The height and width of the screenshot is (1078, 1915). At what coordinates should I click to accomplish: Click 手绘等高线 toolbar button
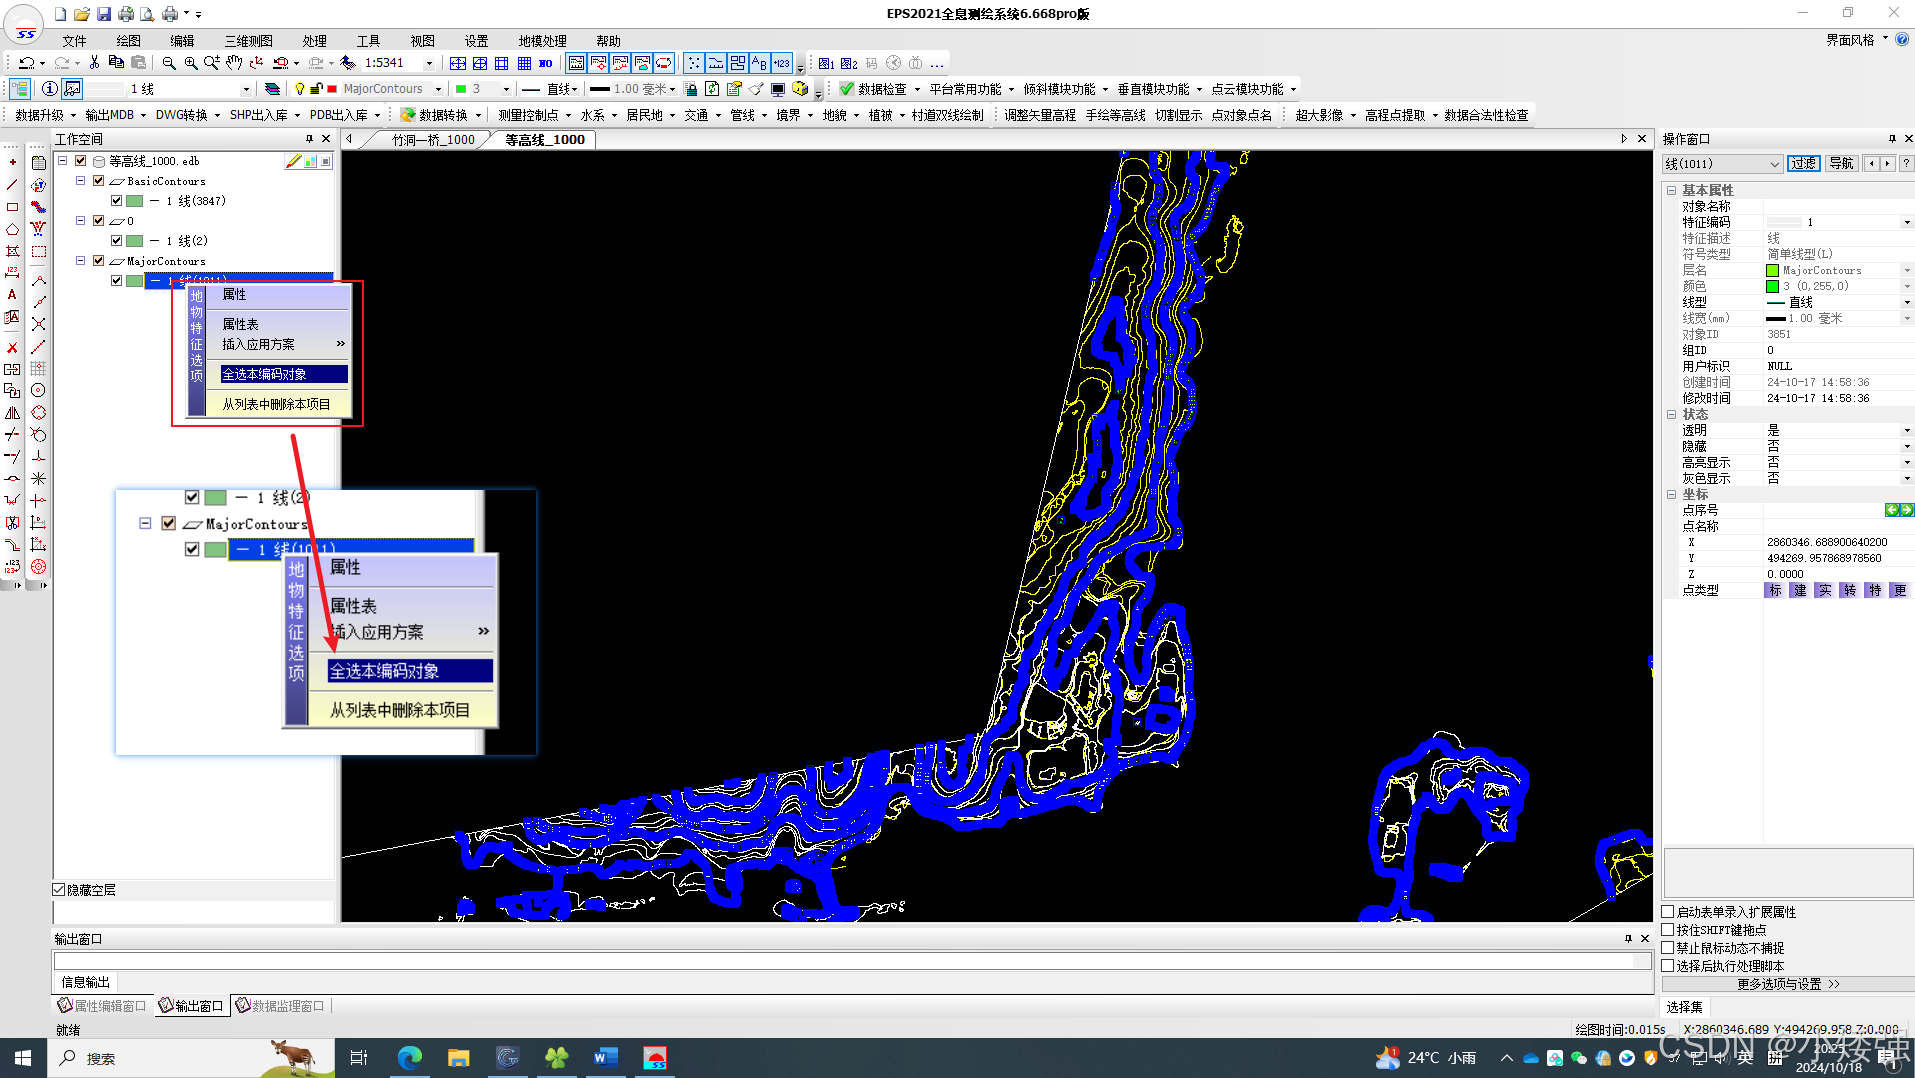[x=1115, y=115]
